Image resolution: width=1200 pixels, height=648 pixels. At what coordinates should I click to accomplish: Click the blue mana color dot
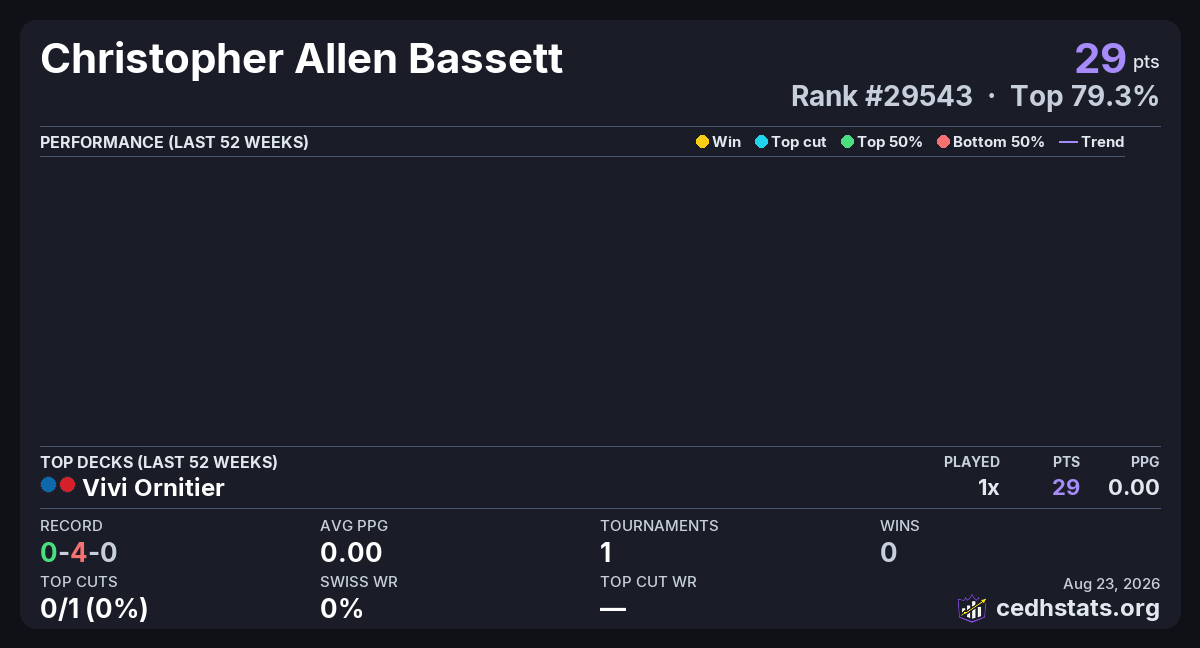tap(48, 485)
